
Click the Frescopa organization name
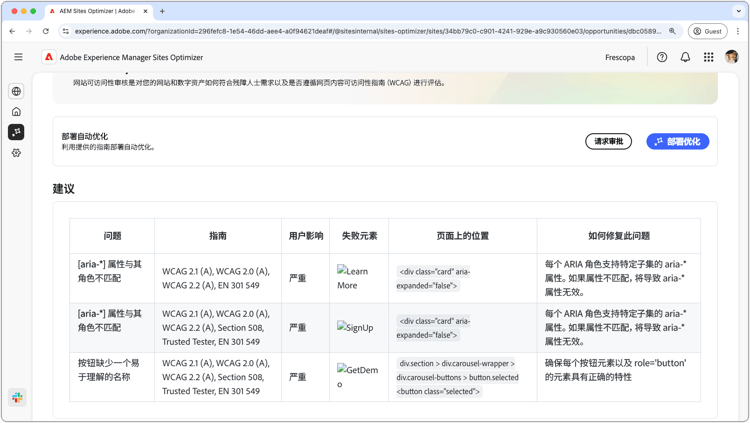620,57
